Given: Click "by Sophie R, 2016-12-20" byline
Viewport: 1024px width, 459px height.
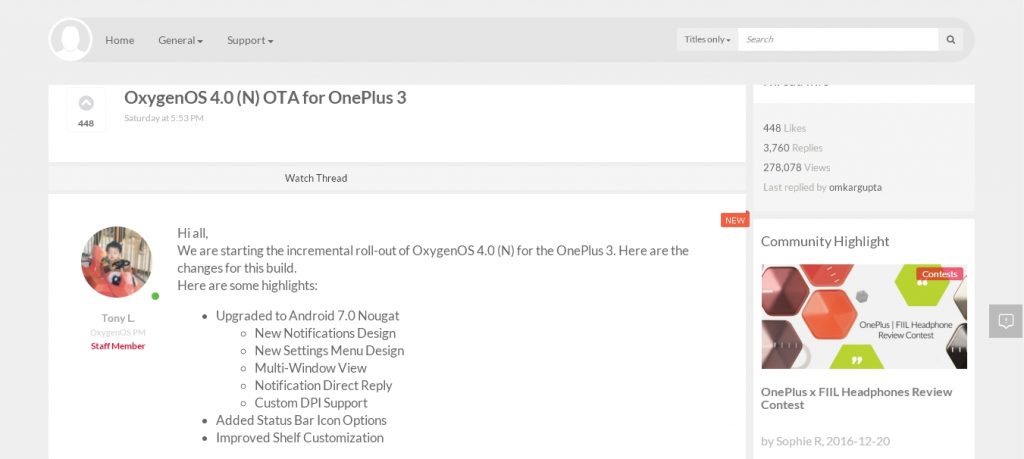Looking at the screenshot, I should tap(825, 441).
